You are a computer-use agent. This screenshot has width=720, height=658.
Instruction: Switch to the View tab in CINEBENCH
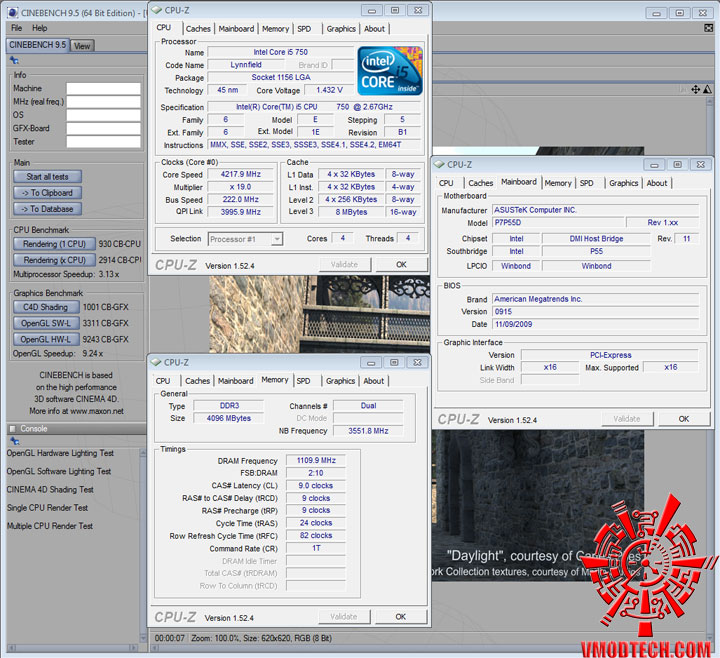coord(82,46)
